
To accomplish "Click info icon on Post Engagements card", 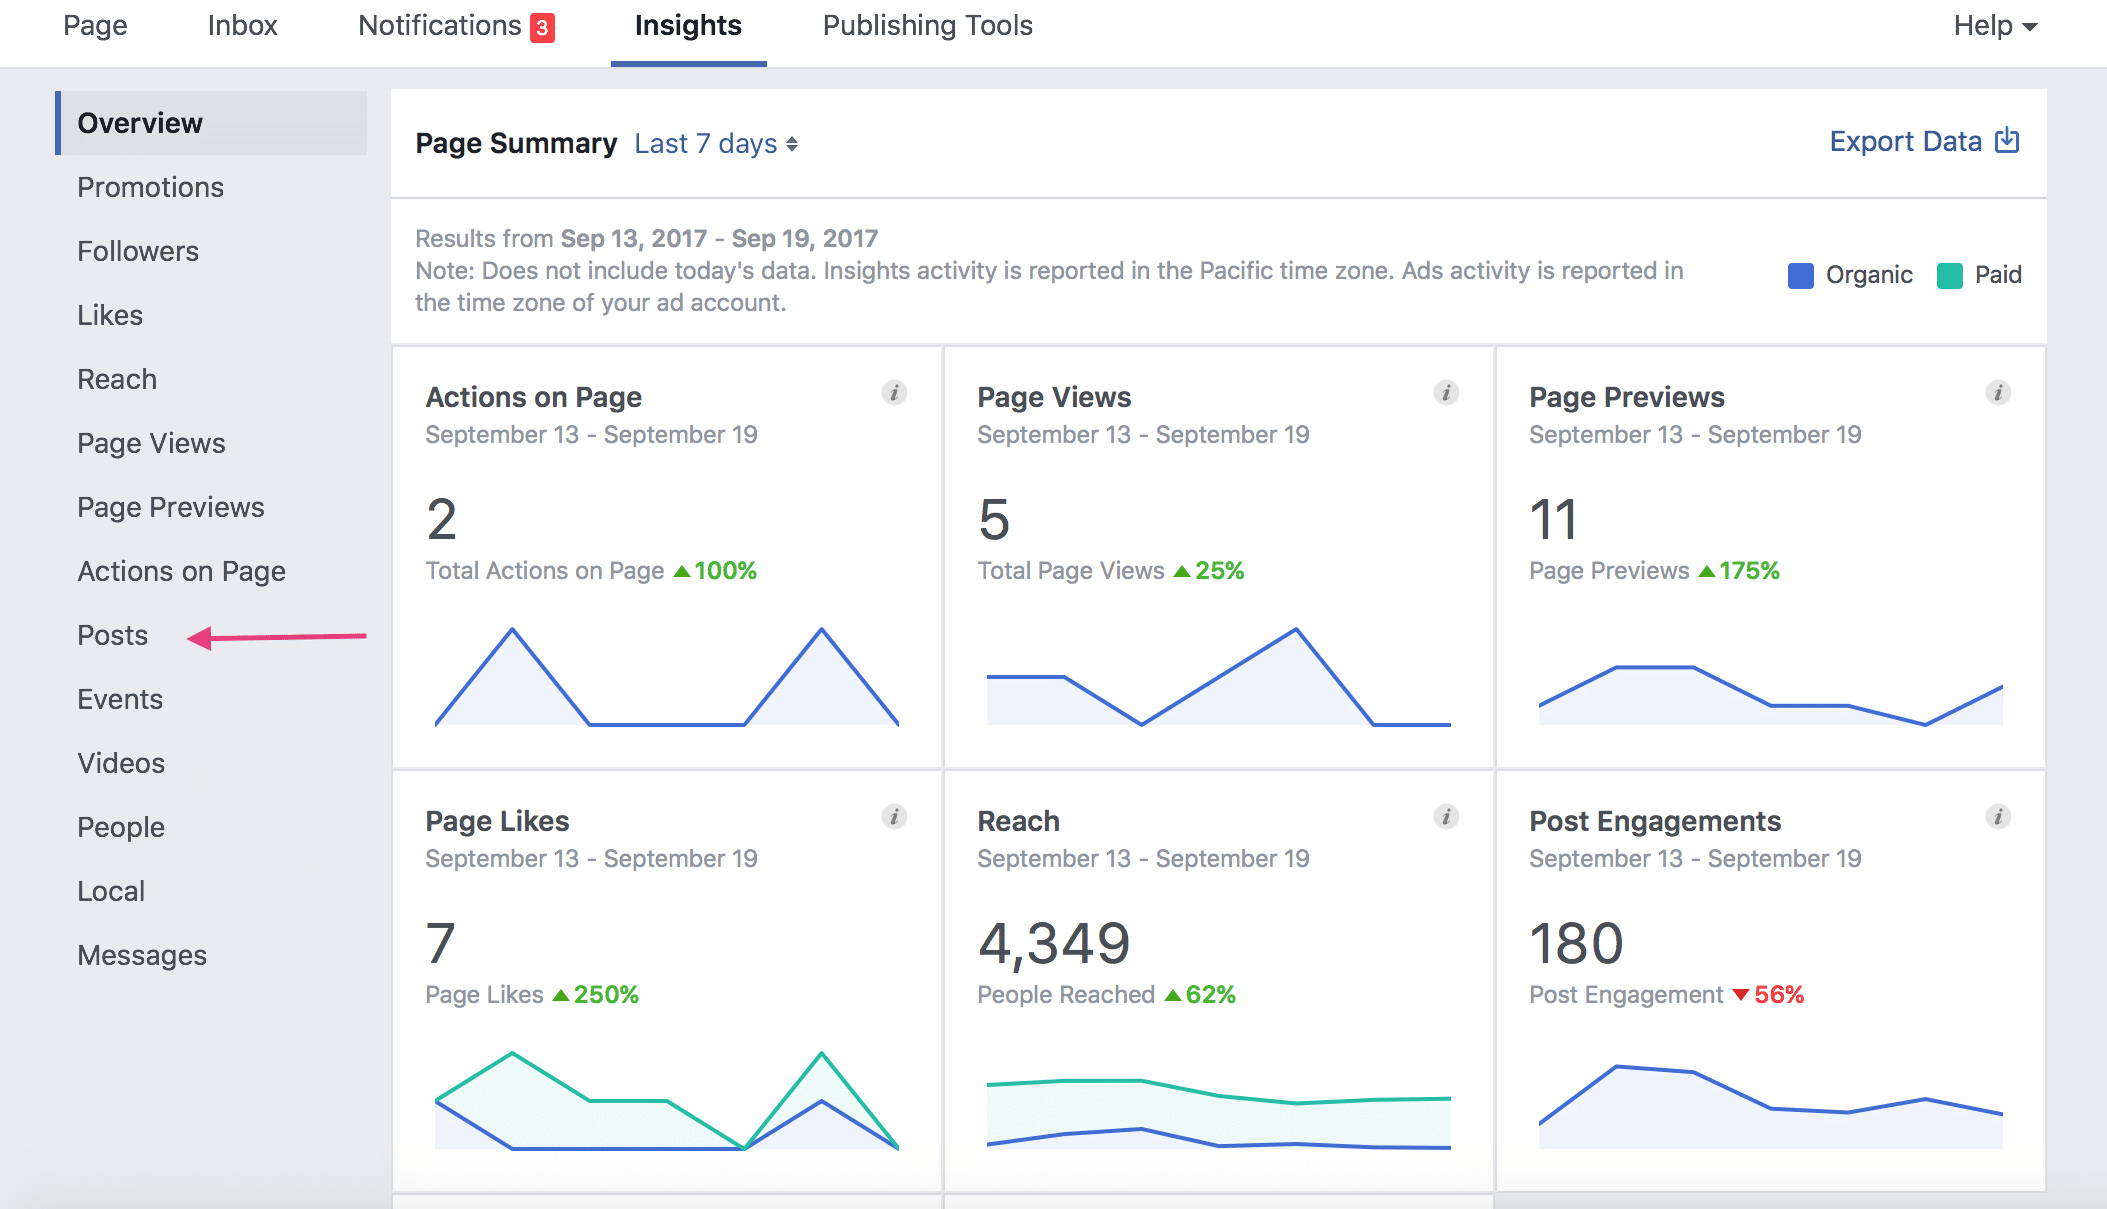I will click(1998, 817).
